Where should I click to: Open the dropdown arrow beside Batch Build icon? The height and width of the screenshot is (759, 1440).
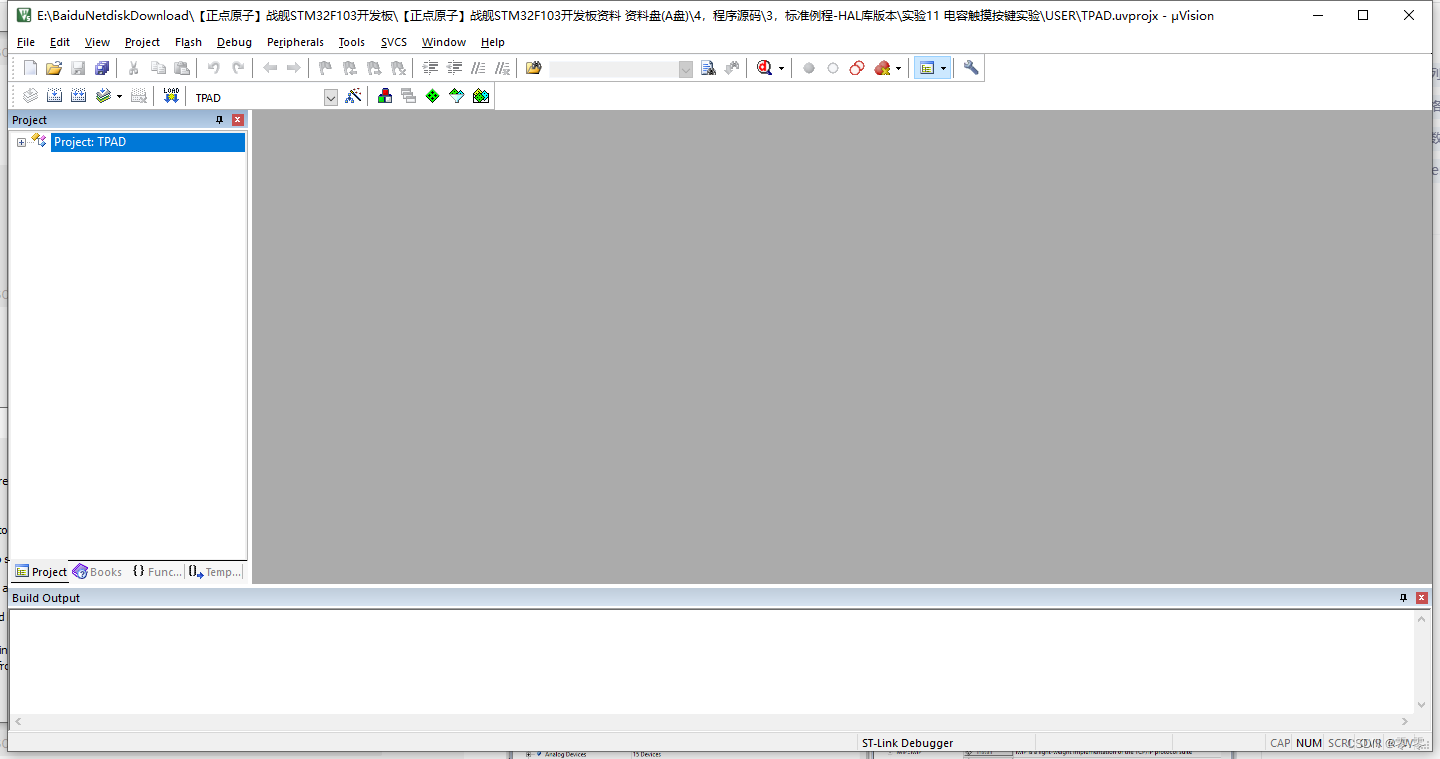pos(119,96)
